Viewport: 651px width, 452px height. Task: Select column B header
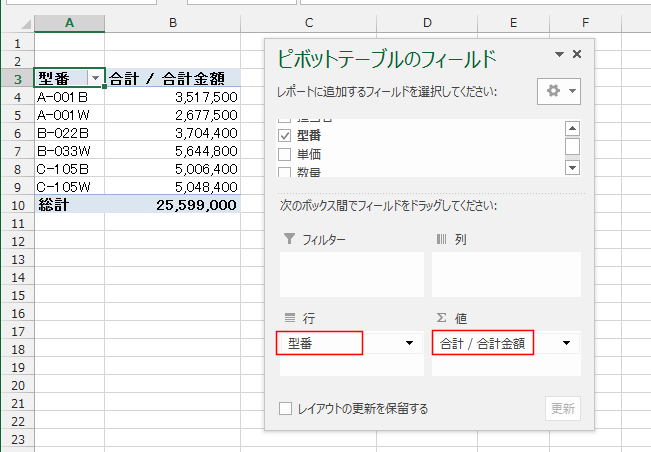[173, 23]
